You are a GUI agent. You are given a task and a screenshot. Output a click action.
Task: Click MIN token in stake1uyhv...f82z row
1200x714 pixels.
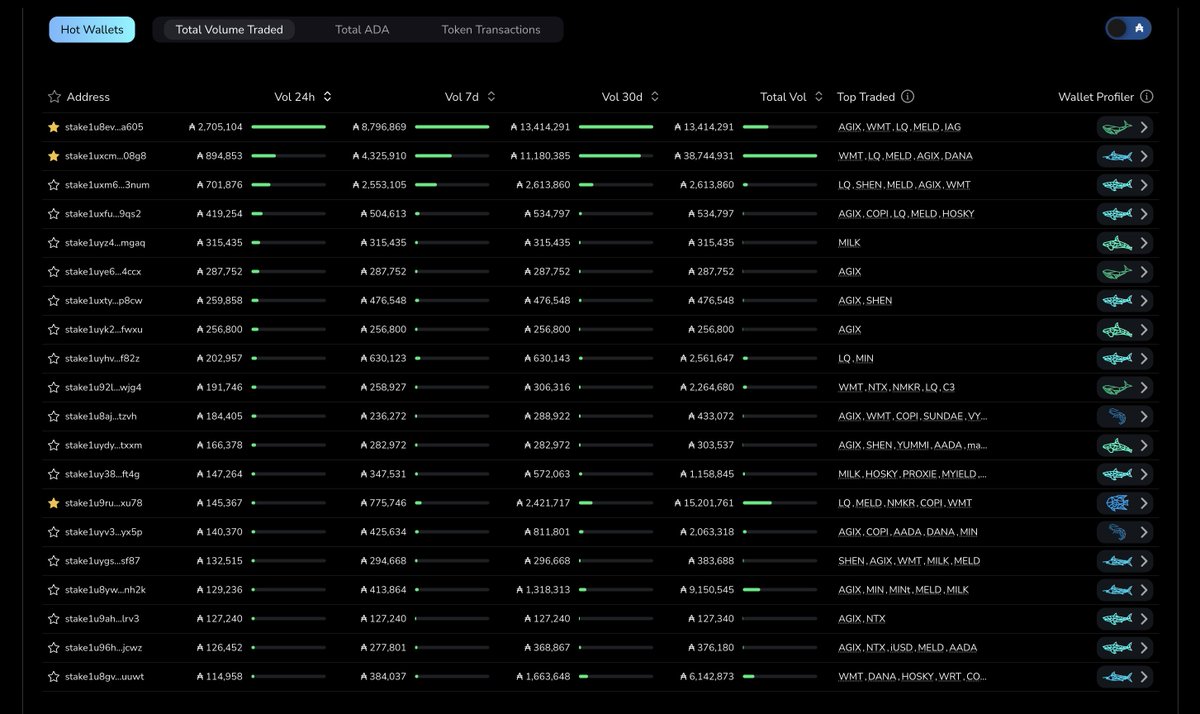click(864, 358)
